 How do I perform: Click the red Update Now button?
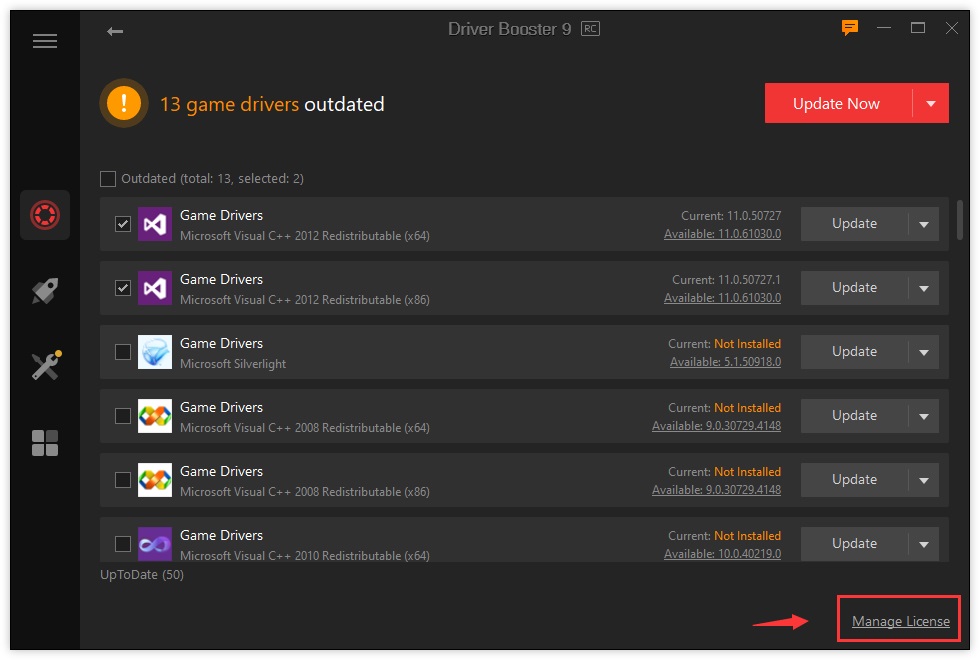coord(838,103)
